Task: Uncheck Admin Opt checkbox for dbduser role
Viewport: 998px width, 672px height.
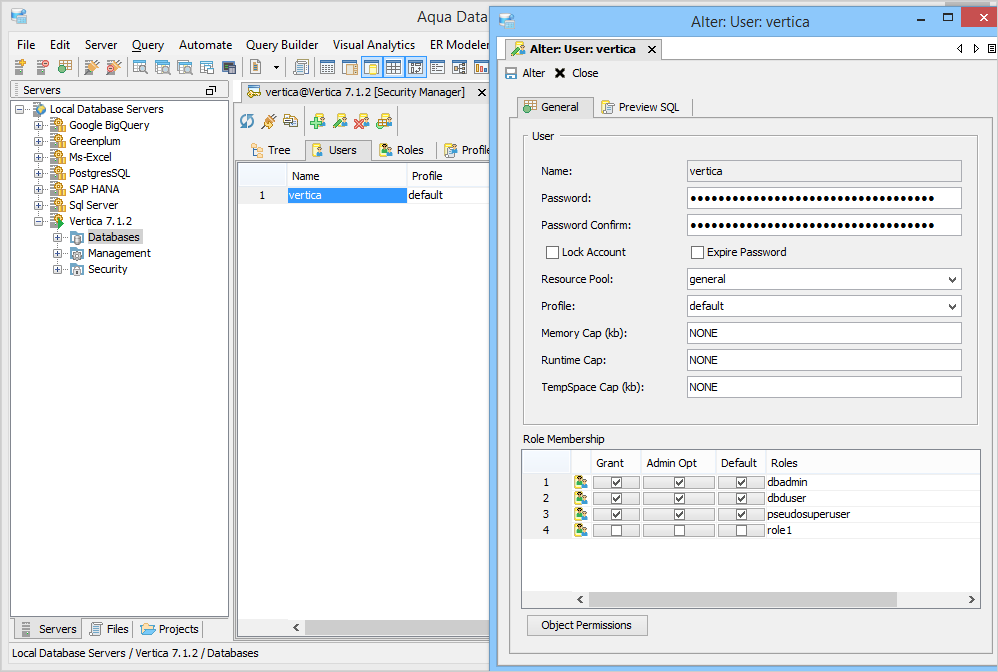Action: click(x=679, y=498)
